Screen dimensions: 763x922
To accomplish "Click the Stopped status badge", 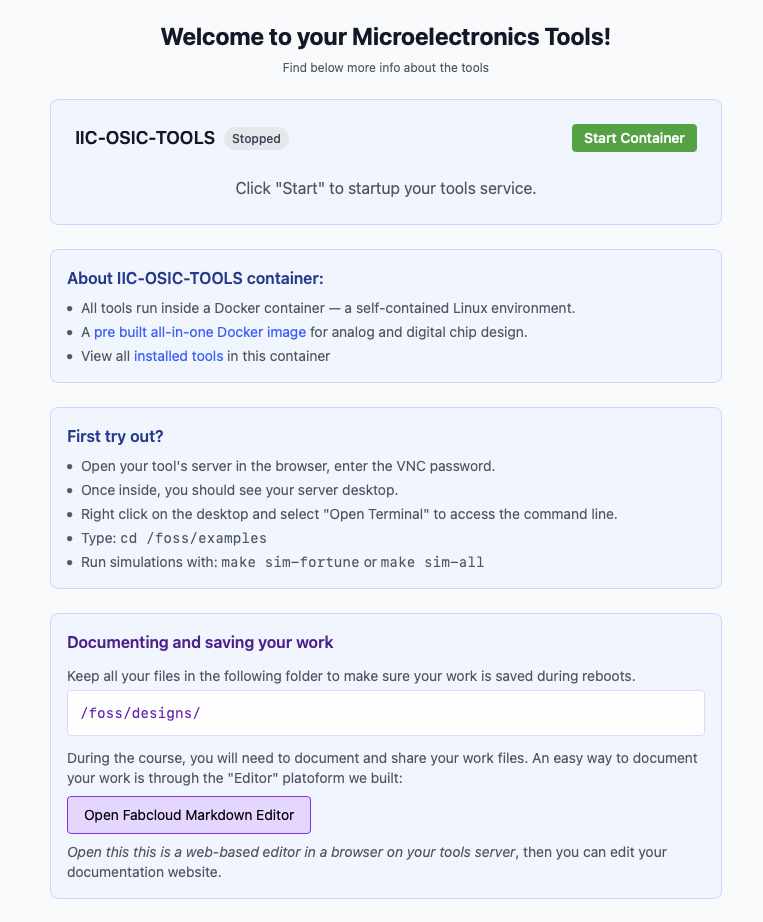I will (x=256, y=139).
